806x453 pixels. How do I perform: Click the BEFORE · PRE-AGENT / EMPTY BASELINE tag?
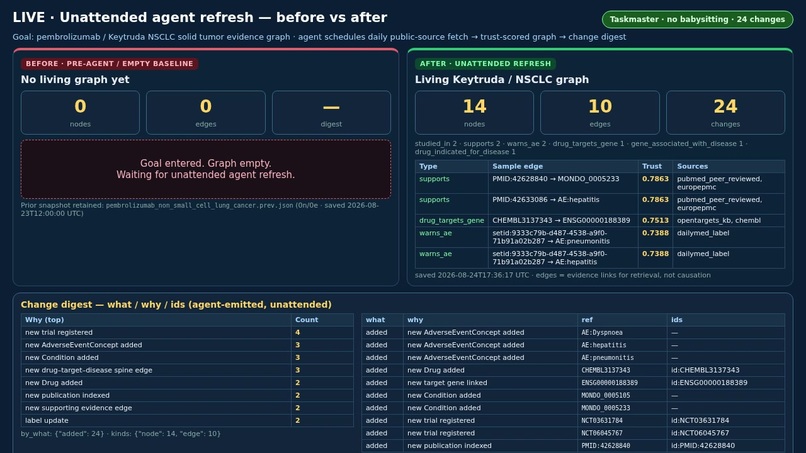pos(109,64)
